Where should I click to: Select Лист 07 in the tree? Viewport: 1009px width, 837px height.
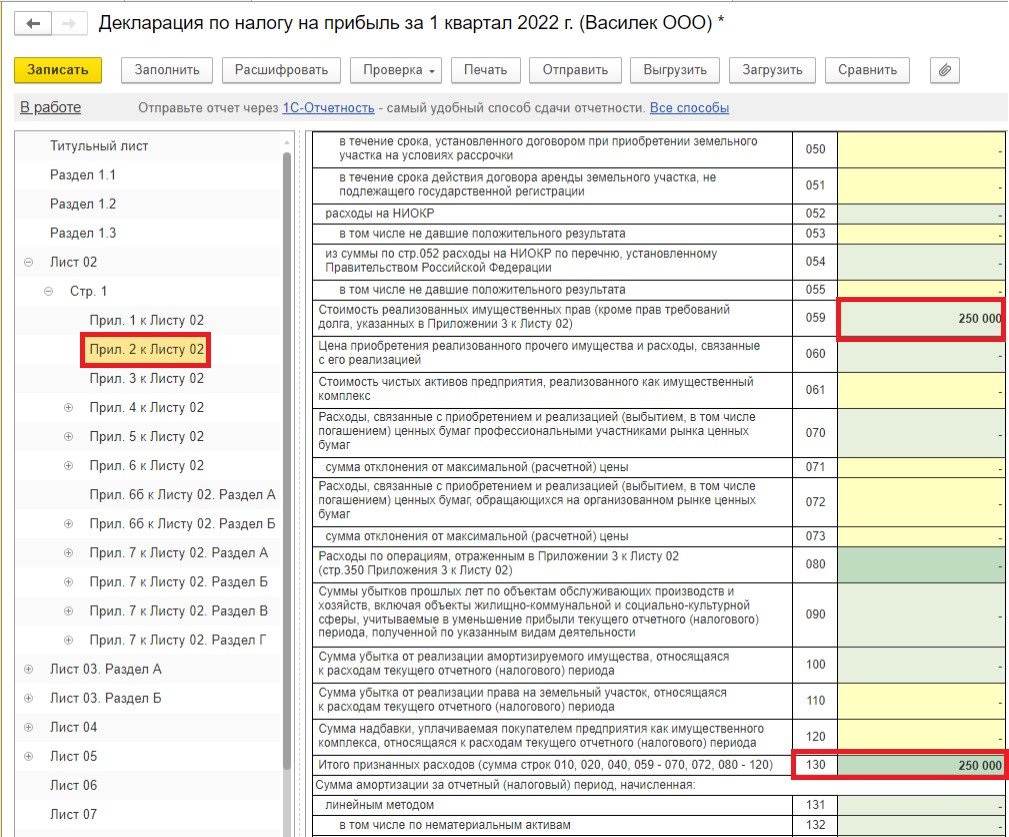click(x=73, y=814)
